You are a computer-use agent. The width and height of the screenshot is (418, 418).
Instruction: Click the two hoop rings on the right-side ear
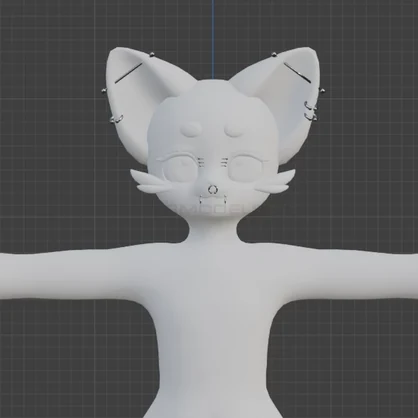310,111
